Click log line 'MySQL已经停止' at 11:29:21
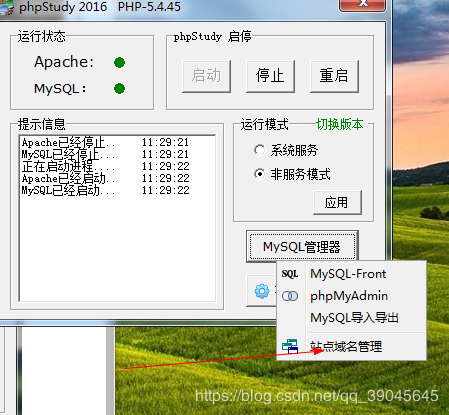Viewport: 449px width, 415px height. click(x=105, y=155)
